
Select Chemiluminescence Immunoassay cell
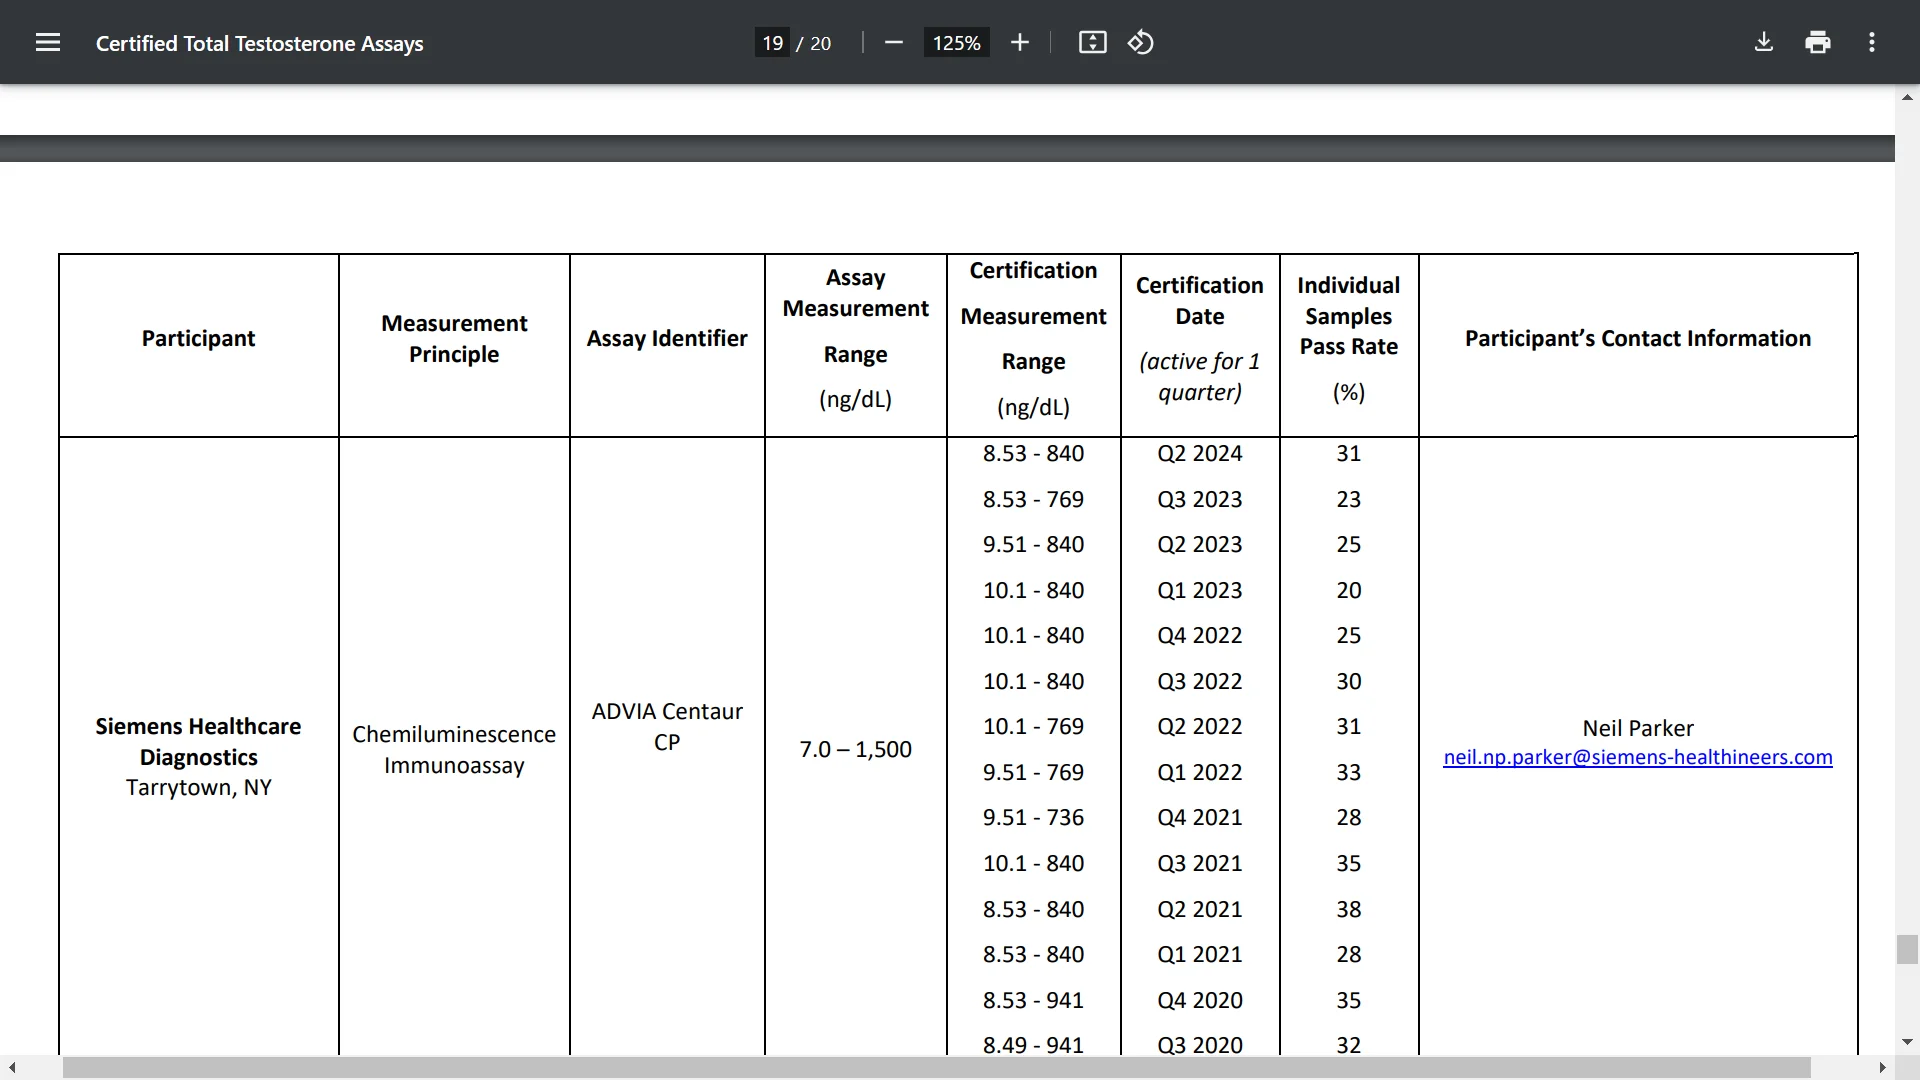click(x=454, y=749)
